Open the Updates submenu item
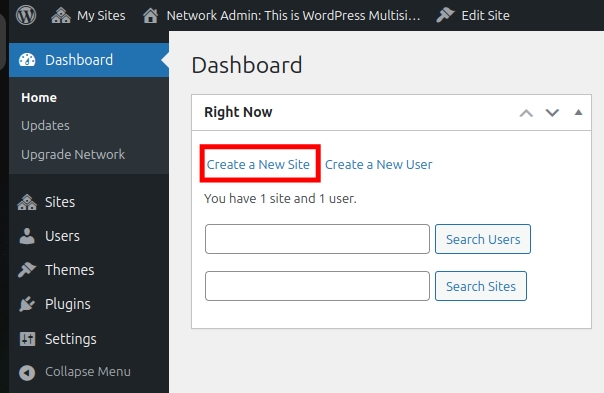The image size is (604, 393). 45,126
